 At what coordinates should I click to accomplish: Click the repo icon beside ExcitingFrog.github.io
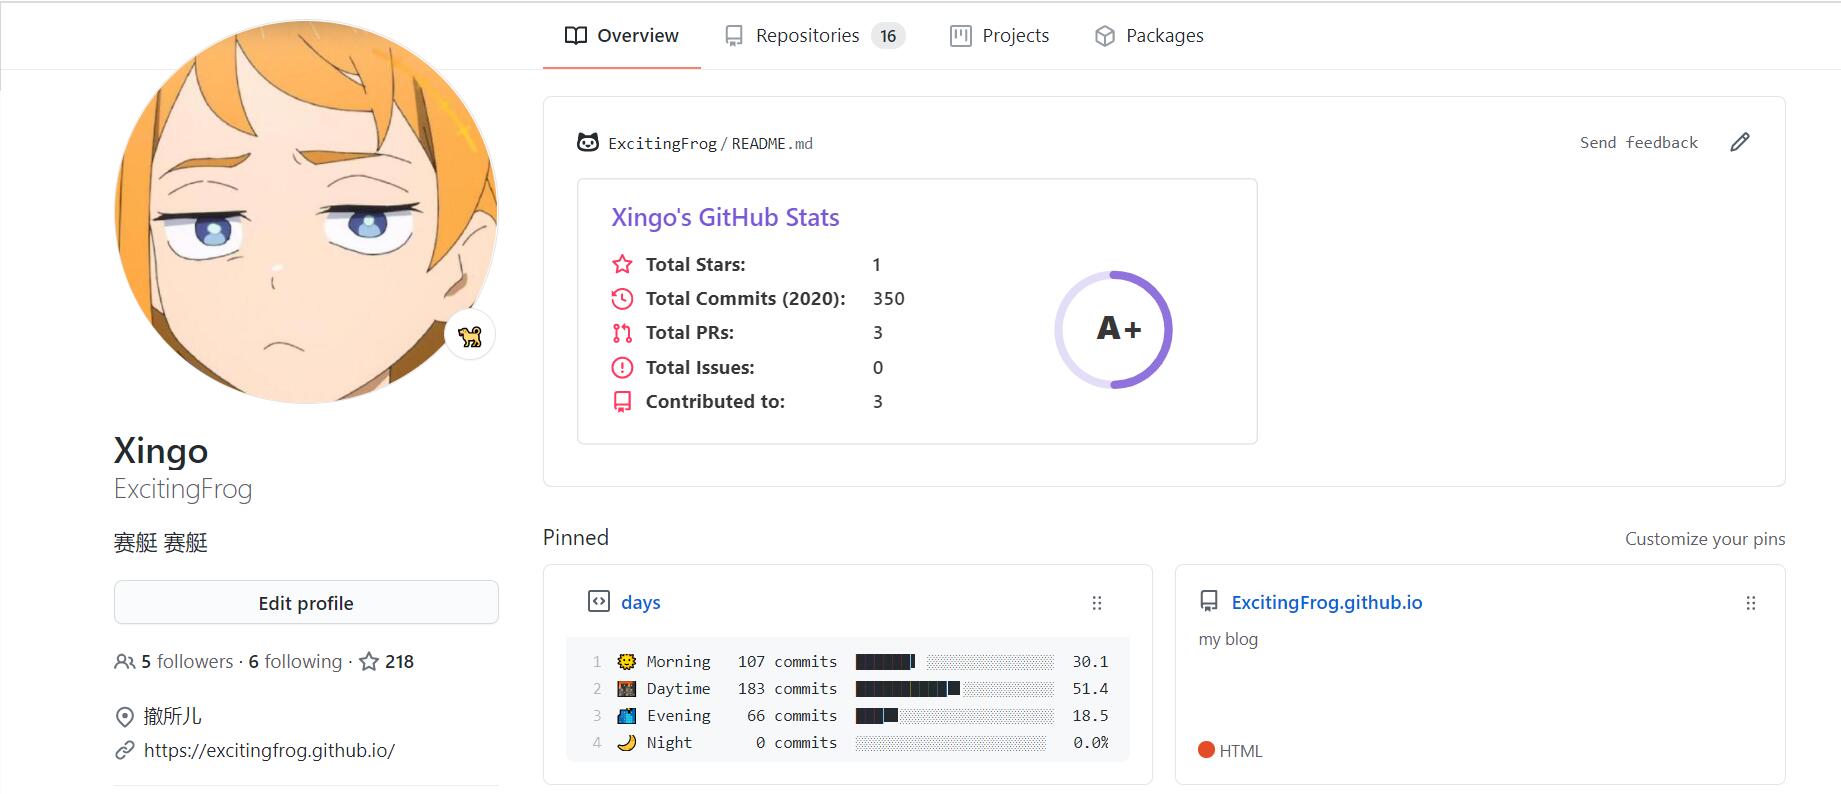click(1209, 601)
